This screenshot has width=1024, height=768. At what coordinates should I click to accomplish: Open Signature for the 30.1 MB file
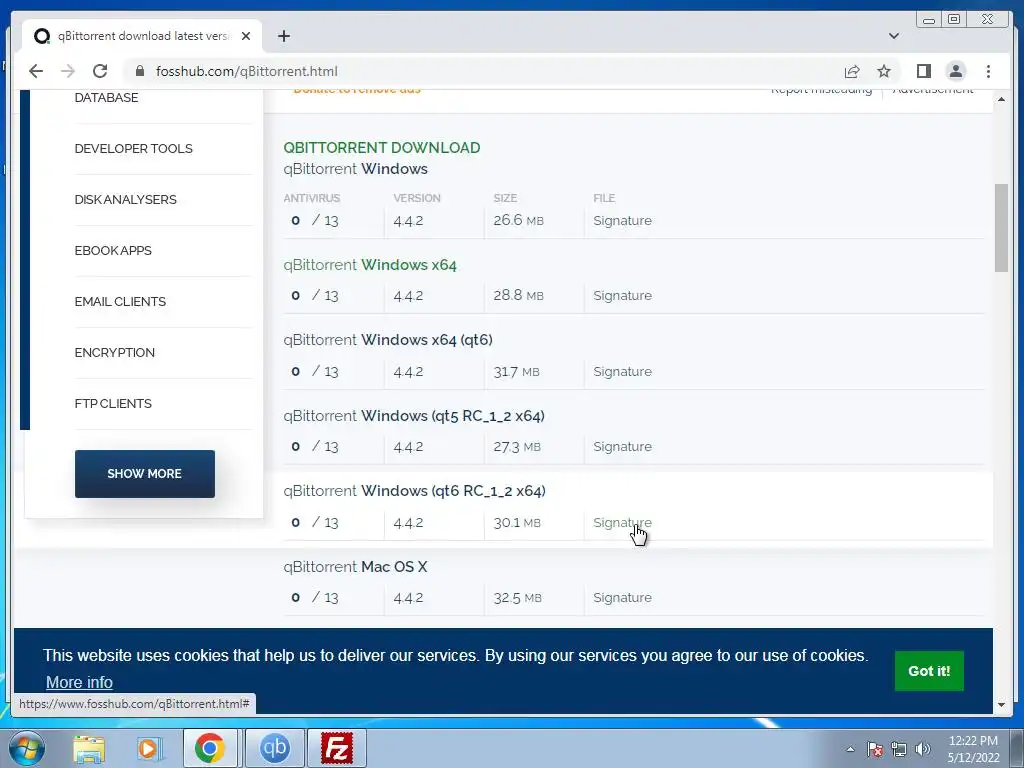[x=622, y=522]
